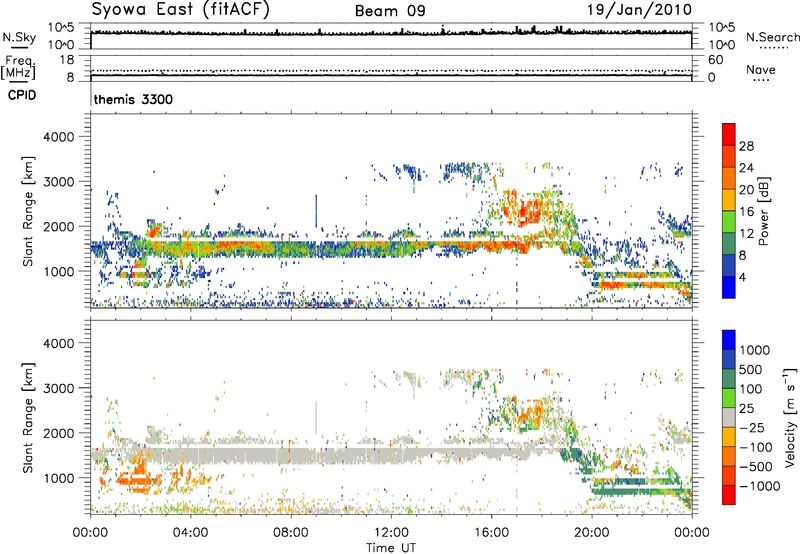Click the red swatch on power colorbar

(729, 134)
